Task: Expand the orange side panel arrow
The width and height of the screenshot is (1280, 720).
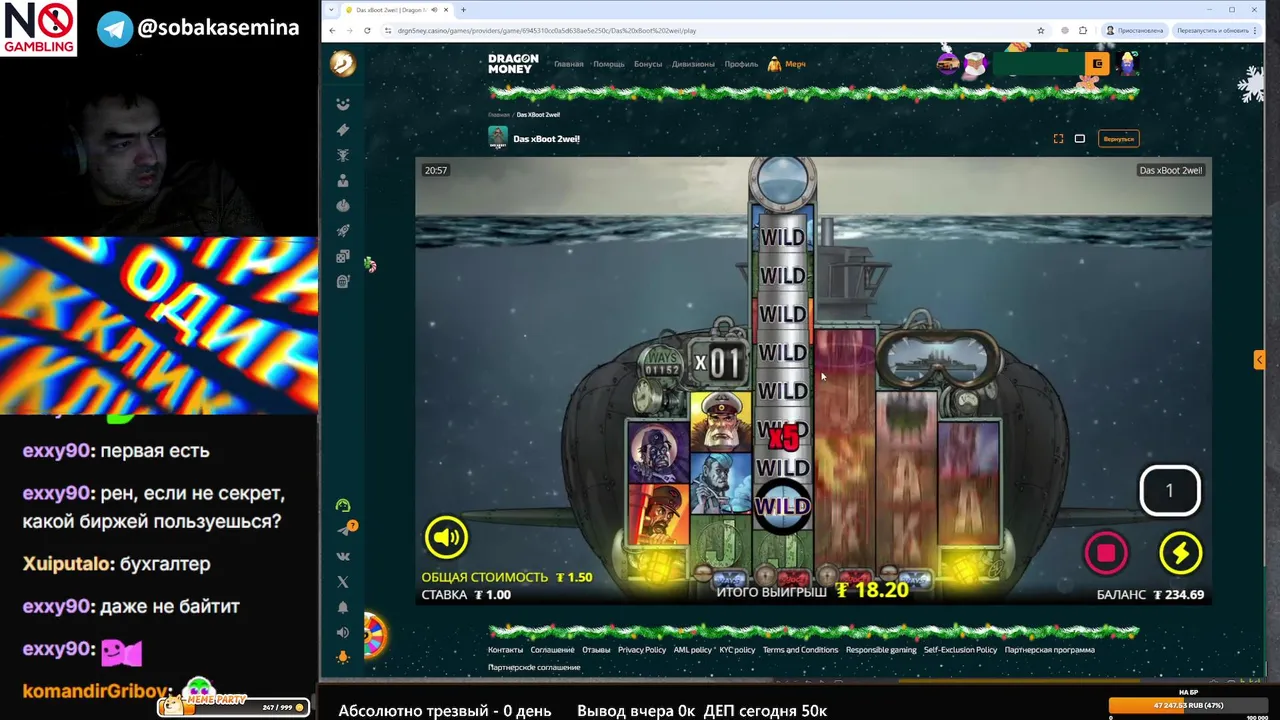Action: (1259, 360)
